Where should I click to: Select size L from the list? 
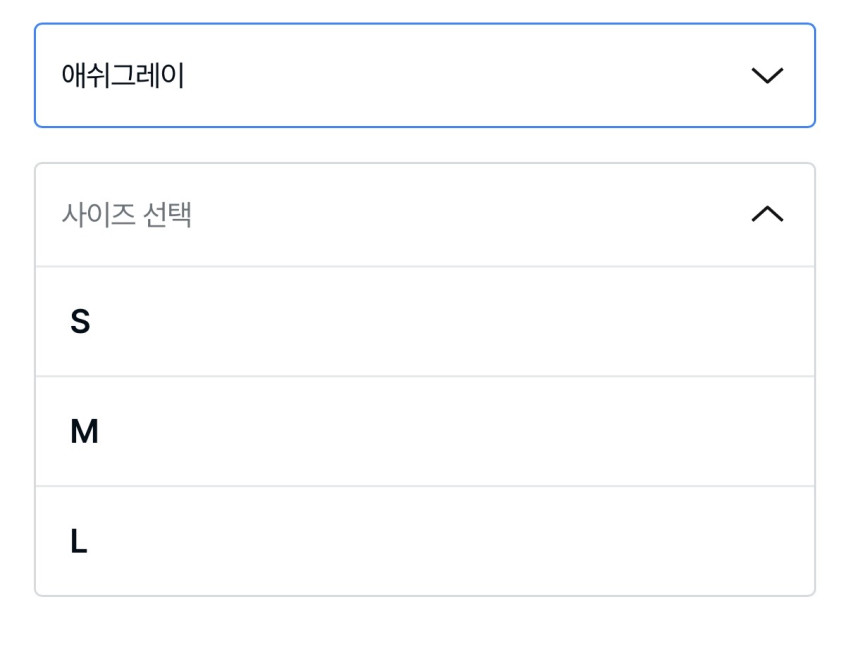coord(425,542)
